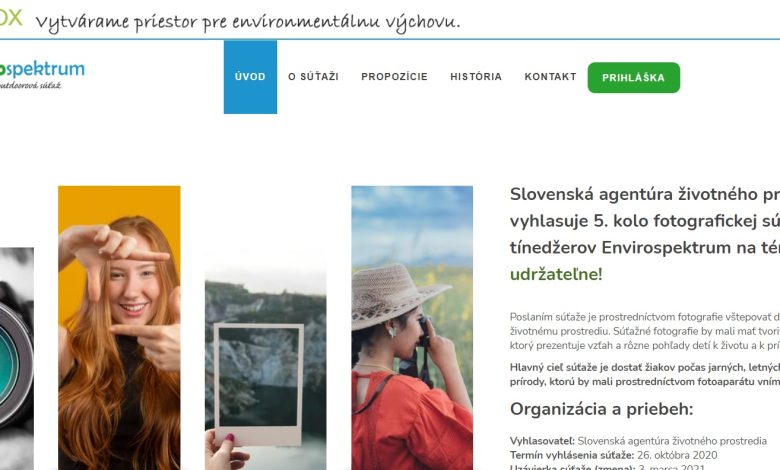Click the 'Poslaním súťaže' intro paragraph
This screenshot has height=470, width=780.
pos(645,331)
